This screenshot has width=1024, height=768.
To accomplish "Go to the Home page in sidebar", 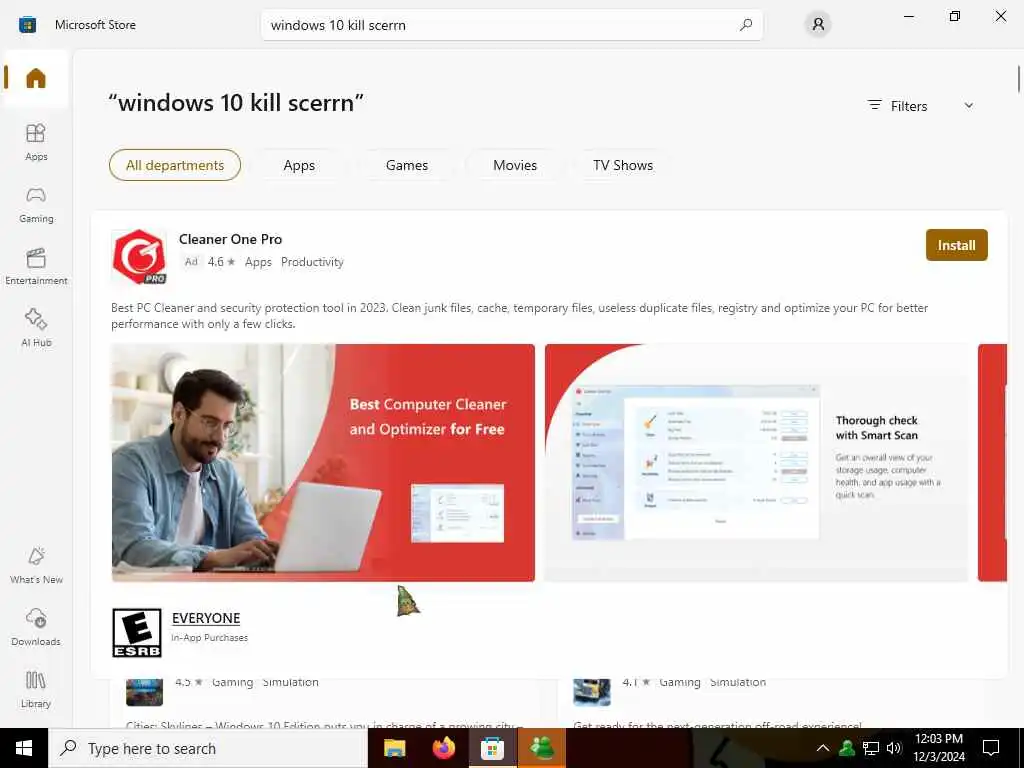I will click(x=36, y=78).
